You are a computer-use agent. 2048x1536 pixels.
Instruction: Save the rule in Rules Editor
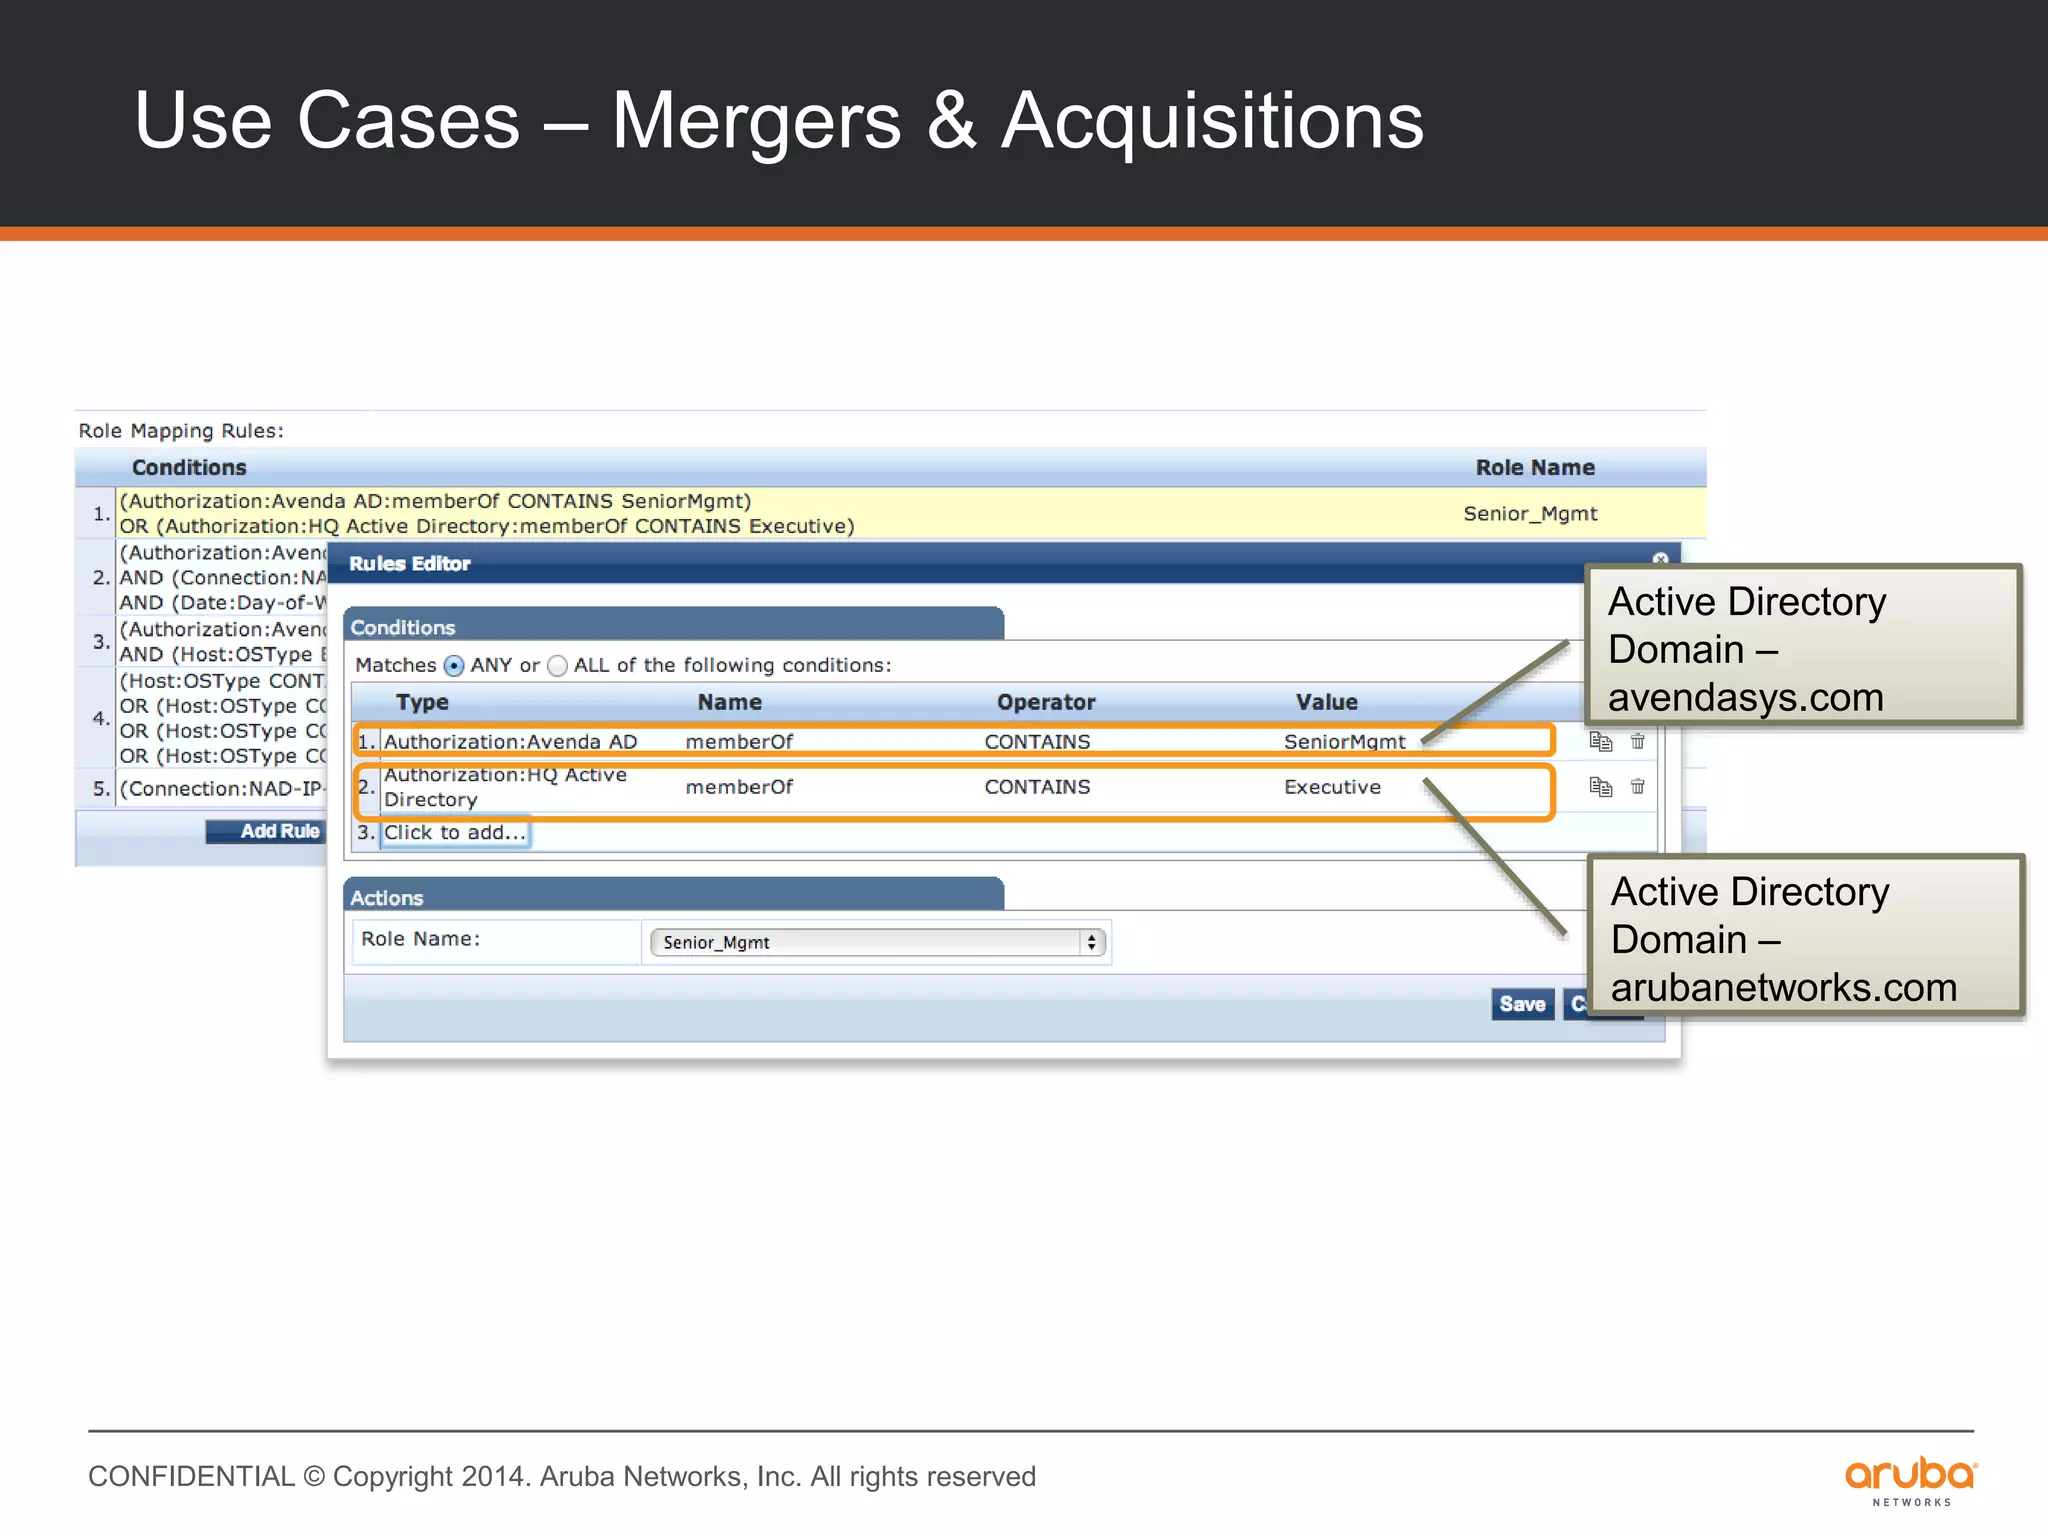click(x=1522, y=1004)
